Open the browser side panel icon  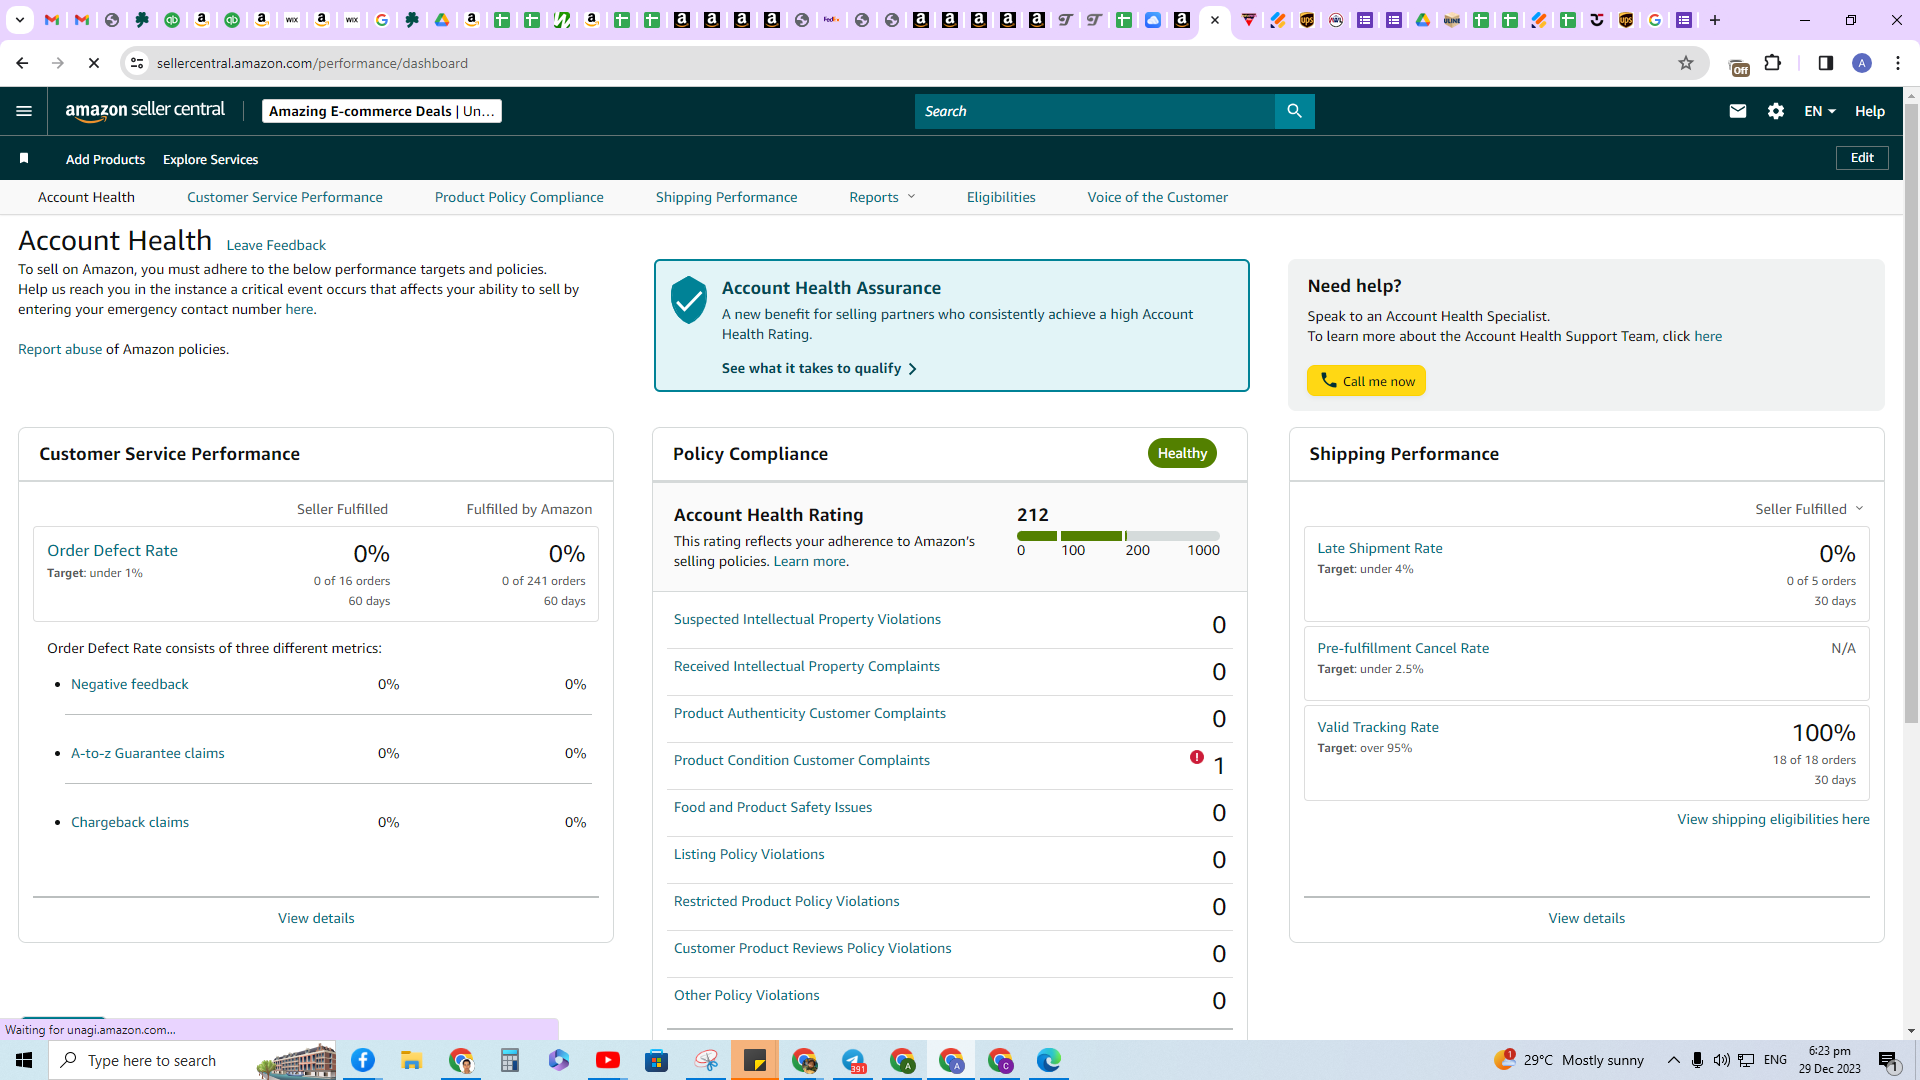[x=1826, y=63]
